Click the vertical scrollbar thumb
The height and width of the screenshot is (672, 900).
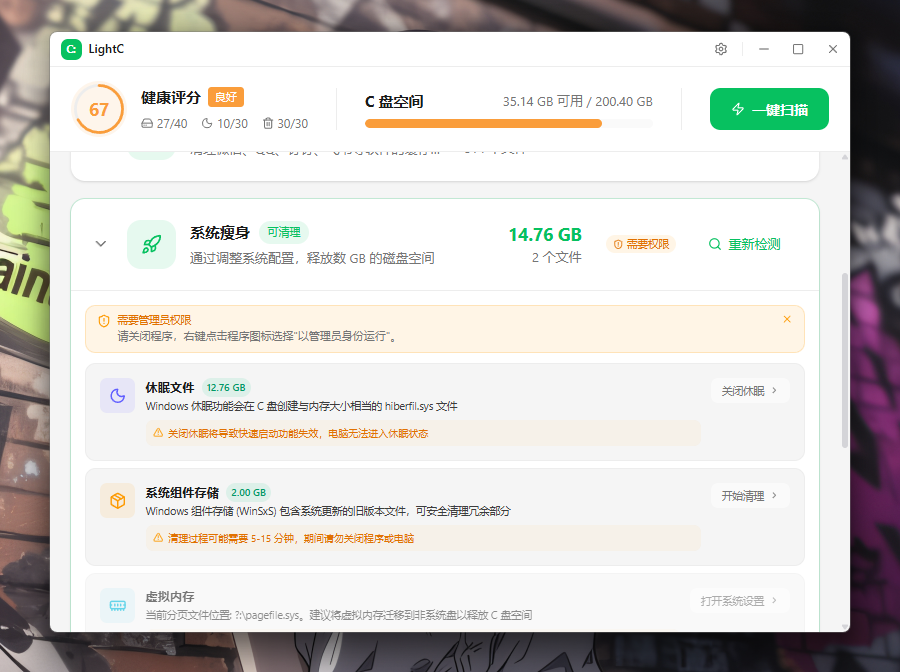click(x=844, y=360)
